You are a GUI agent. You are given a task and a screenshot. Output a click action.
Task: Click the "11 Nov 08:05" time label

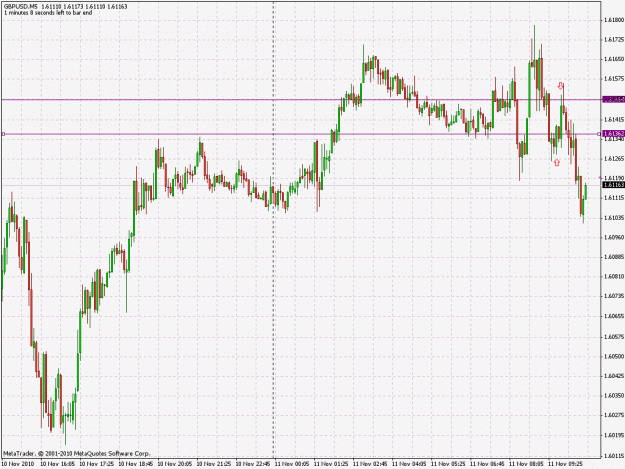pos(526,464)
